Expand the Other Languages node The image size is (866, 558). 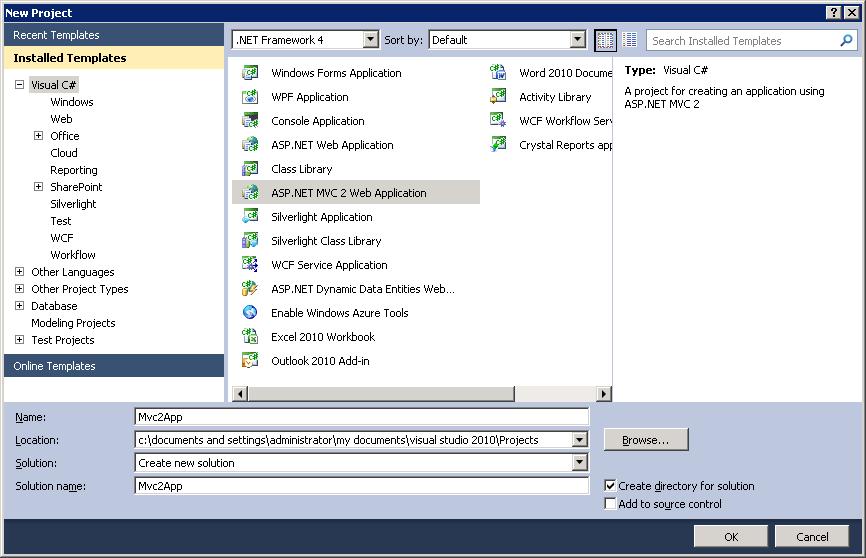tap(19, 271)
